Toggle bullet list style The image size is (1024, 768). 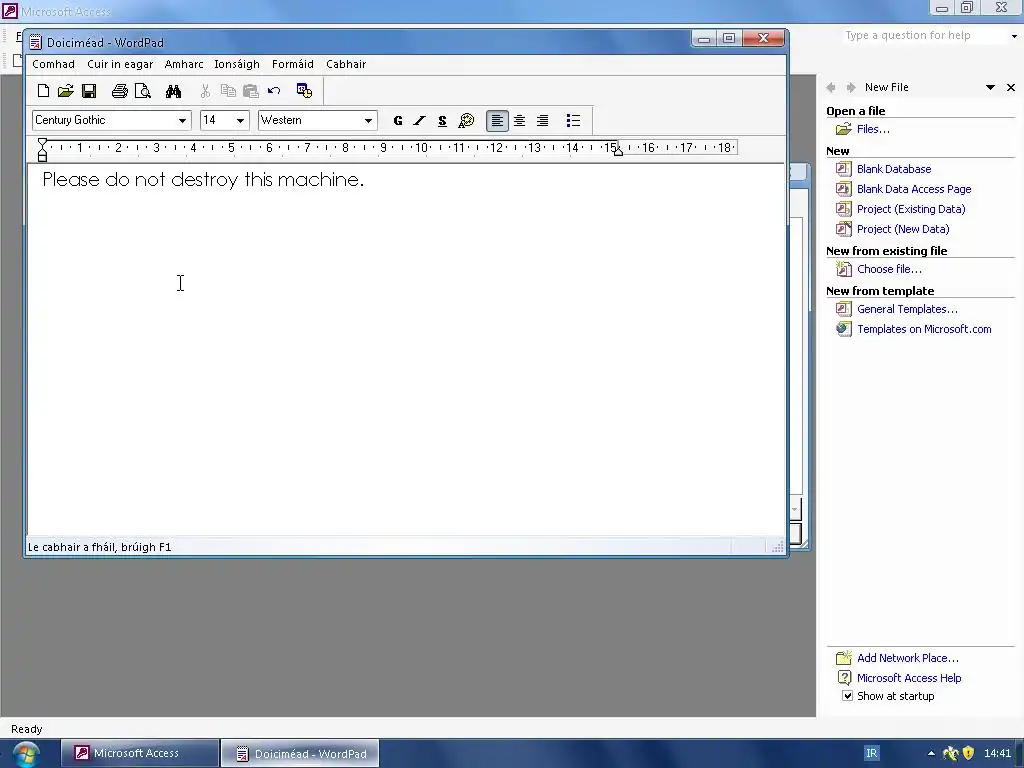[x=573, y=120]
